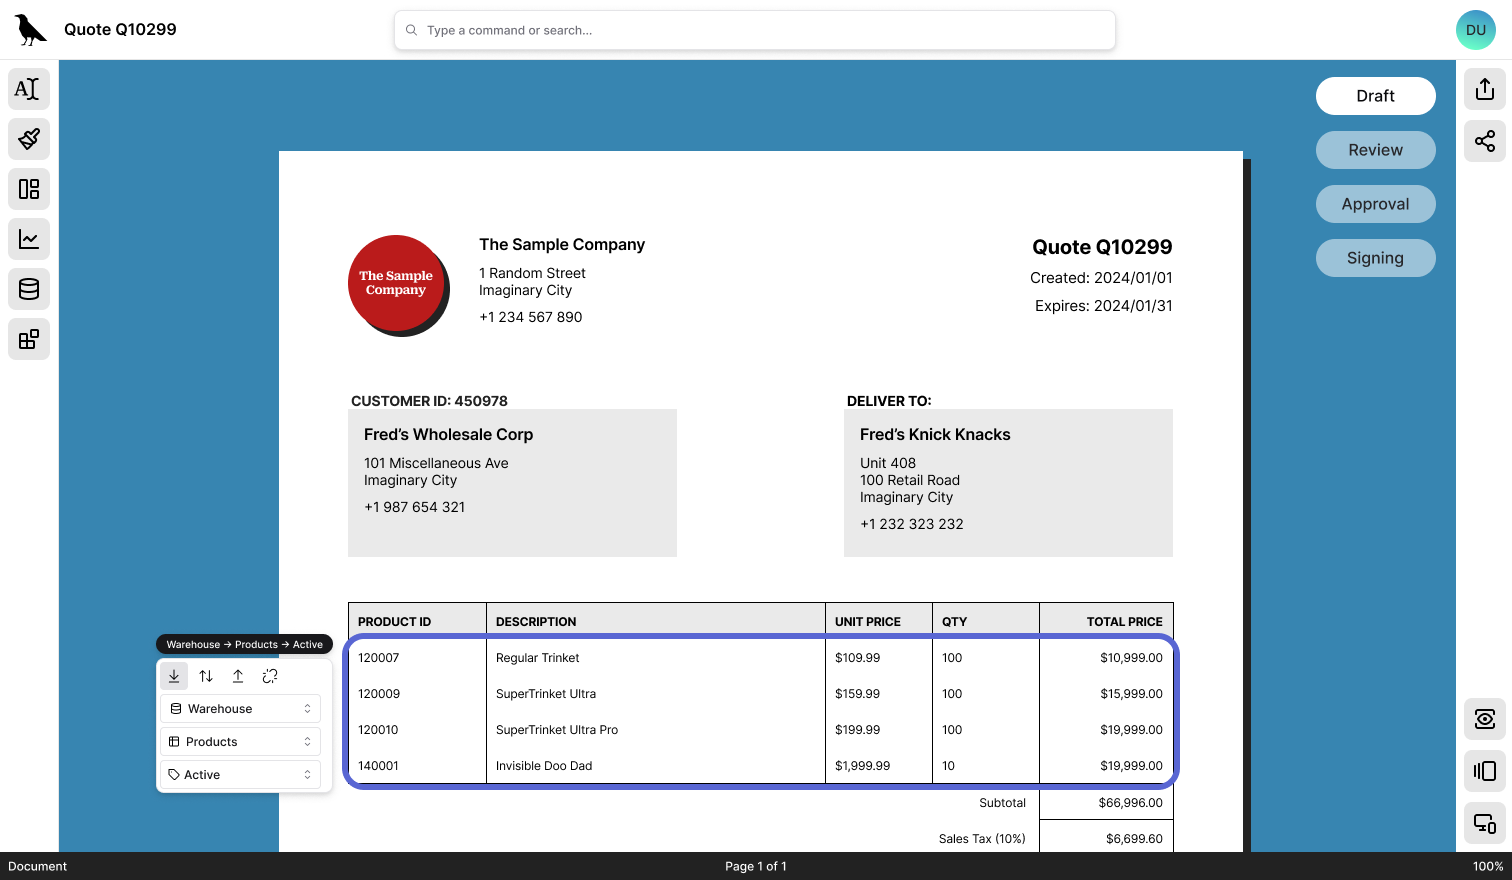Open the Active tag filter dropdown

coord(240,774)
